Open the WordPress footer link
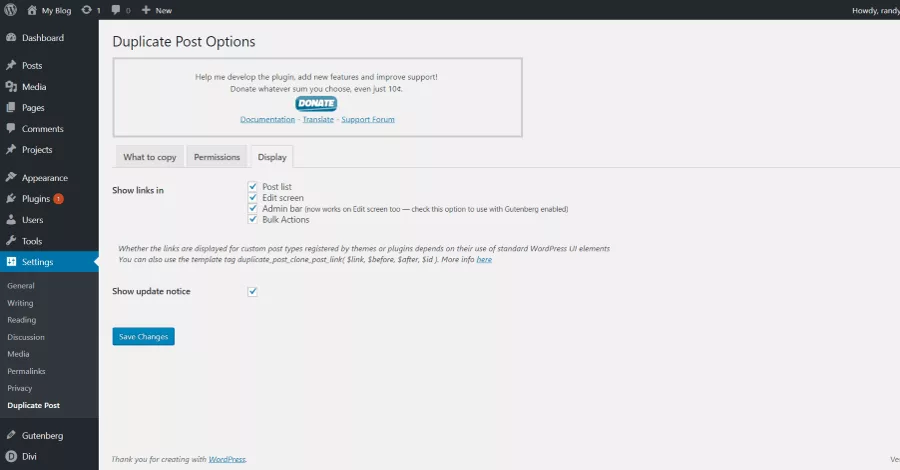 pyautogui.click(x=227, y=459)
